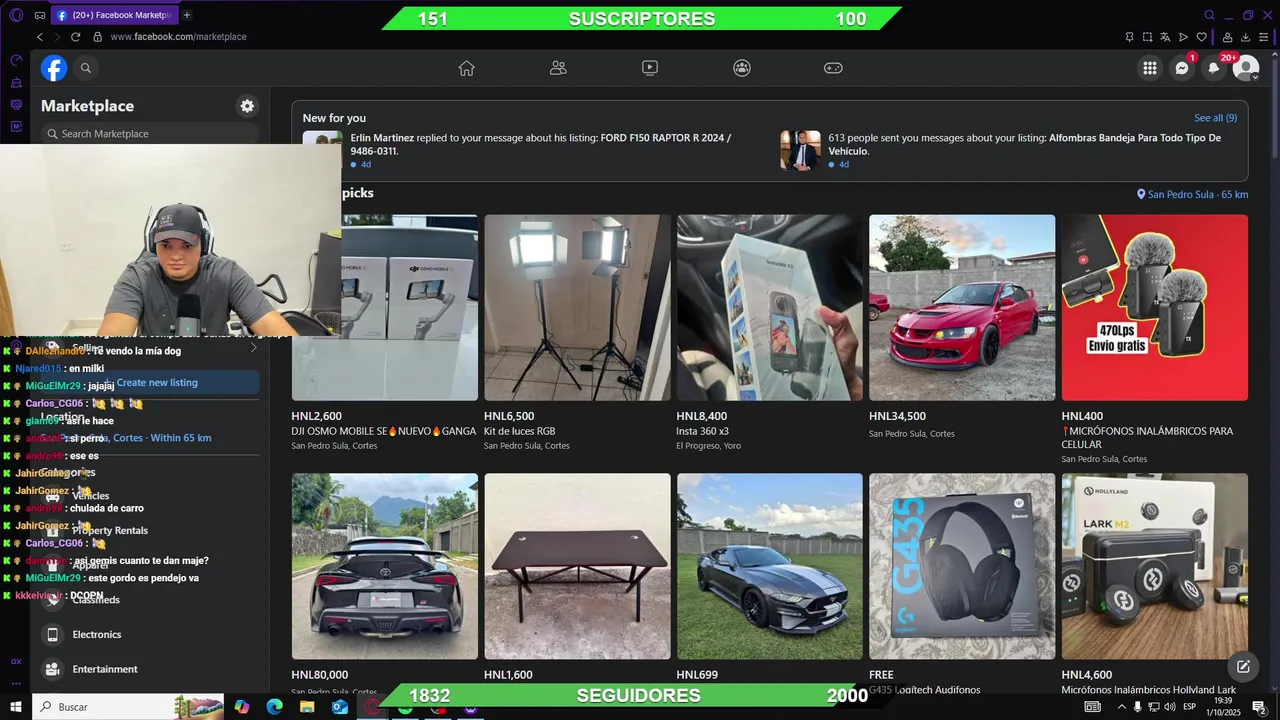Open the Groups icon in top navigation
The image size is (1280, 720).
point(742,68)
